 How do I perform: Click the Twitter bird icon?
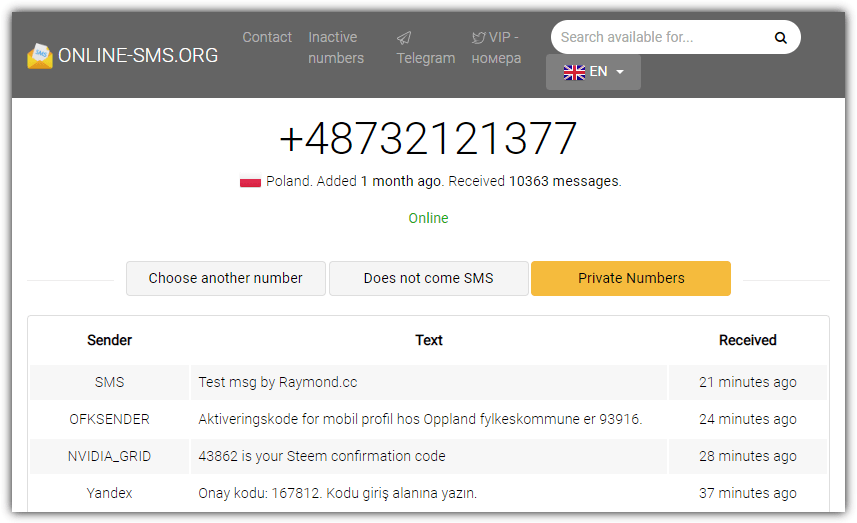[x=479, y=38]
